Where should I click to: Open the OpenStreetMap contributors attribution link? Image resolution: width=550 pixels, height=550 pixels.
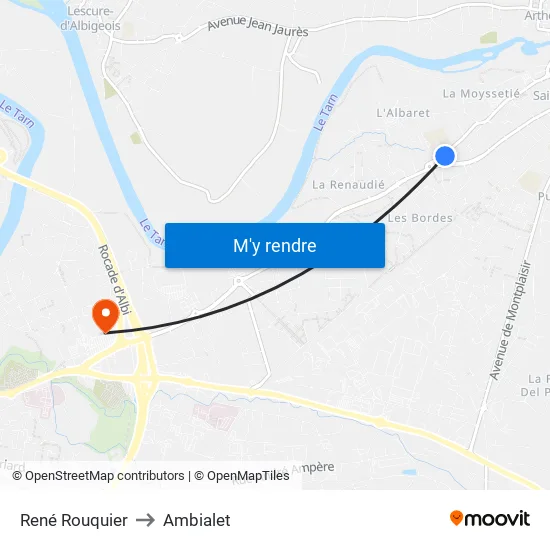(98, 476)
